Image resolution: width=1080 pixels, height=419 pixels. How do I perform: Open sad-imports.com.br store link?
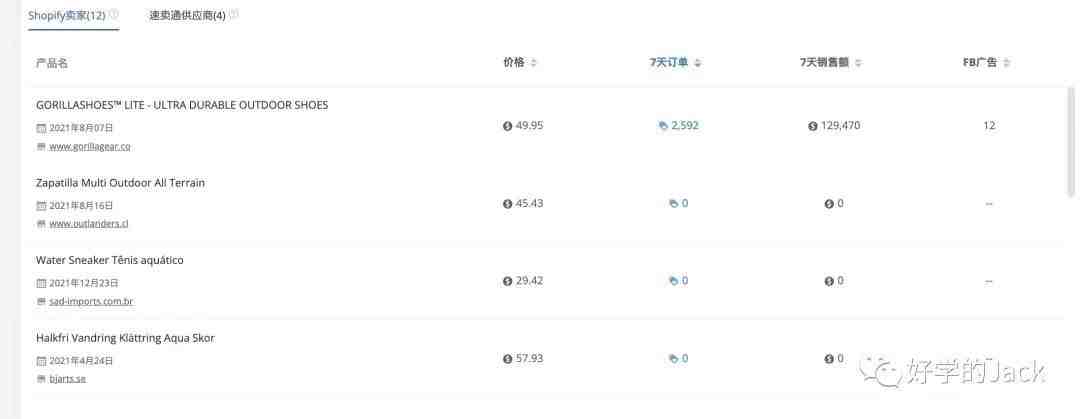point(92,302)
